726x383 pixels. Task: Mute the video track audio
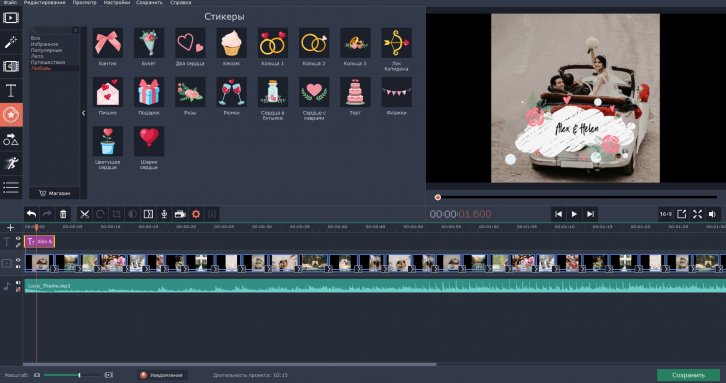click(x=18, y=266)
